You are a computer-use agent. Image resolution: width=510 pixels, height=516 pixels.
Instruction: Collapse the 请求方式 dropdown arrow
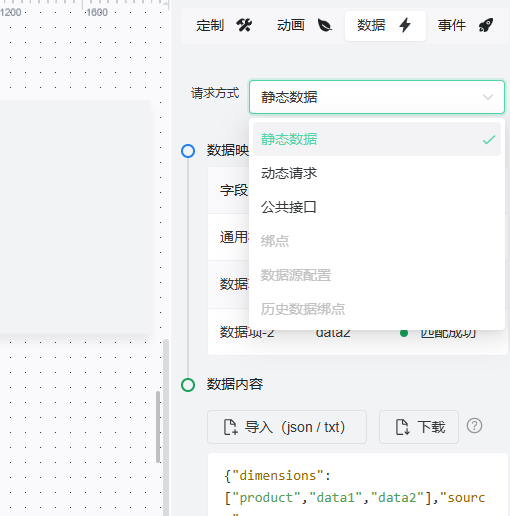coord(488,97)
